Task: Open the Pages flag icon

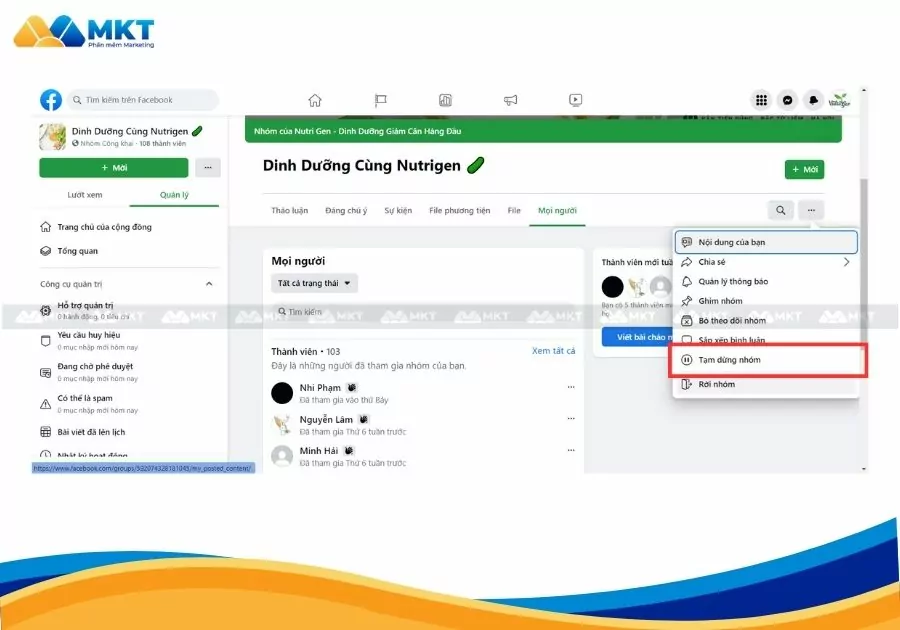Action: coord(380,100)
